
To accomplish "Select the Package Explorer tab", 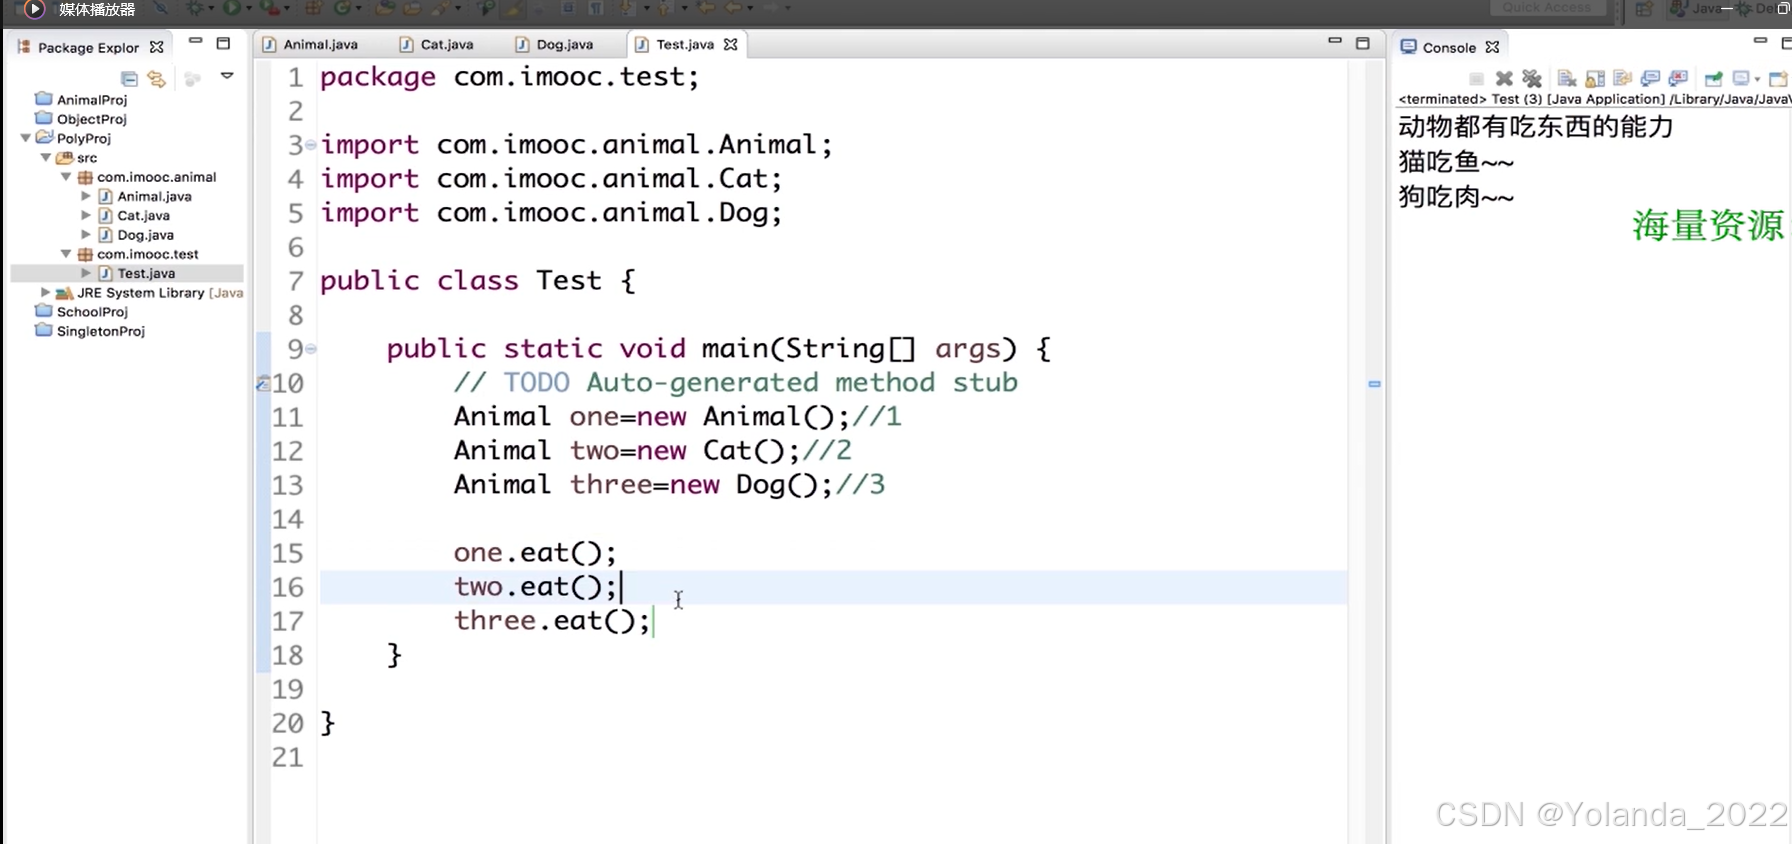I will pyautogui.click(x=88, y=47).
